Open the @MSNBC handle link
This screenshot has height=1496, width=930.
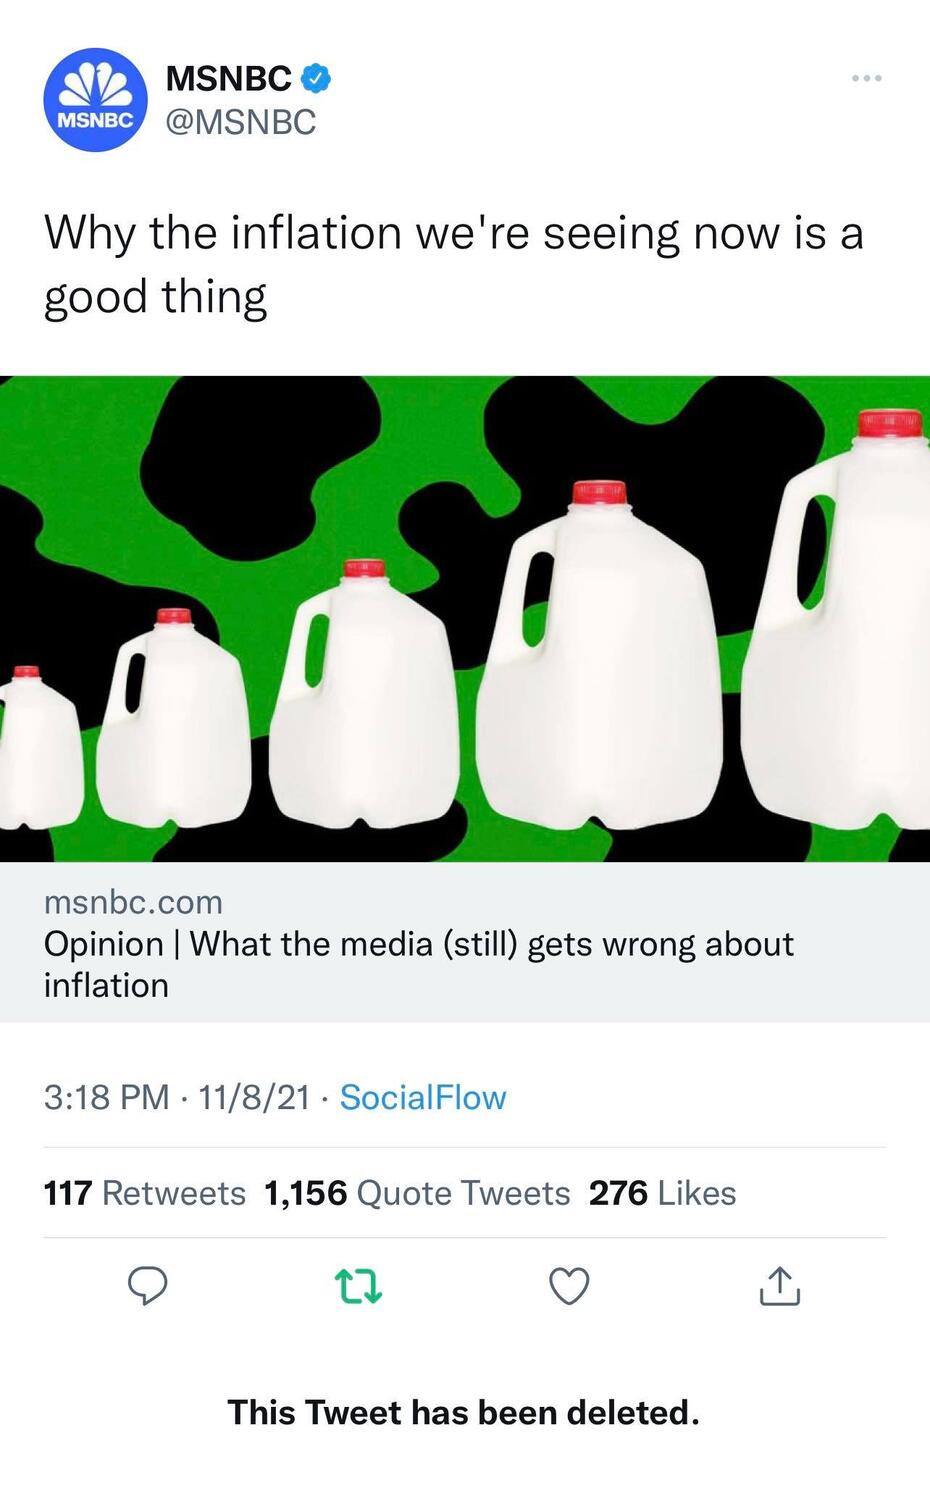coord(240,122)
